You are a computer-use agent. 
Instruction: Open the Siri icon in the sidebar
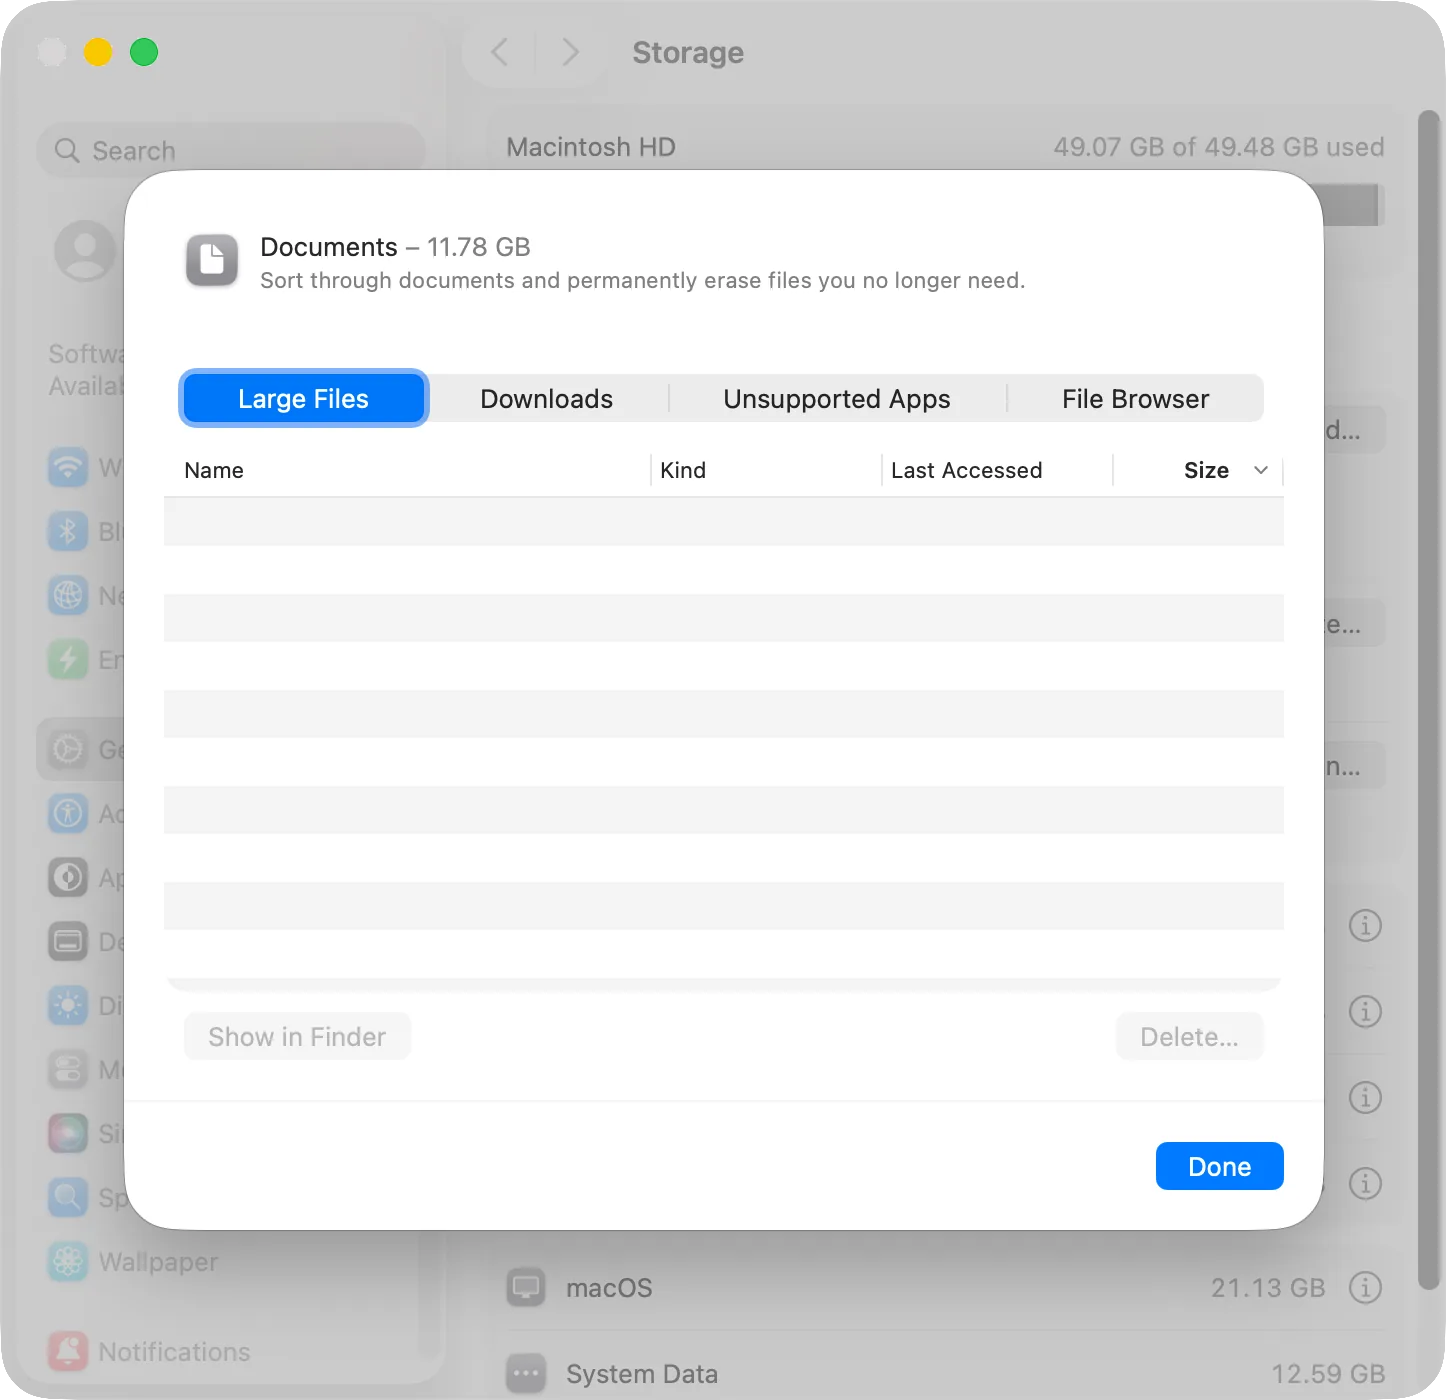(x=68, y=1133)
